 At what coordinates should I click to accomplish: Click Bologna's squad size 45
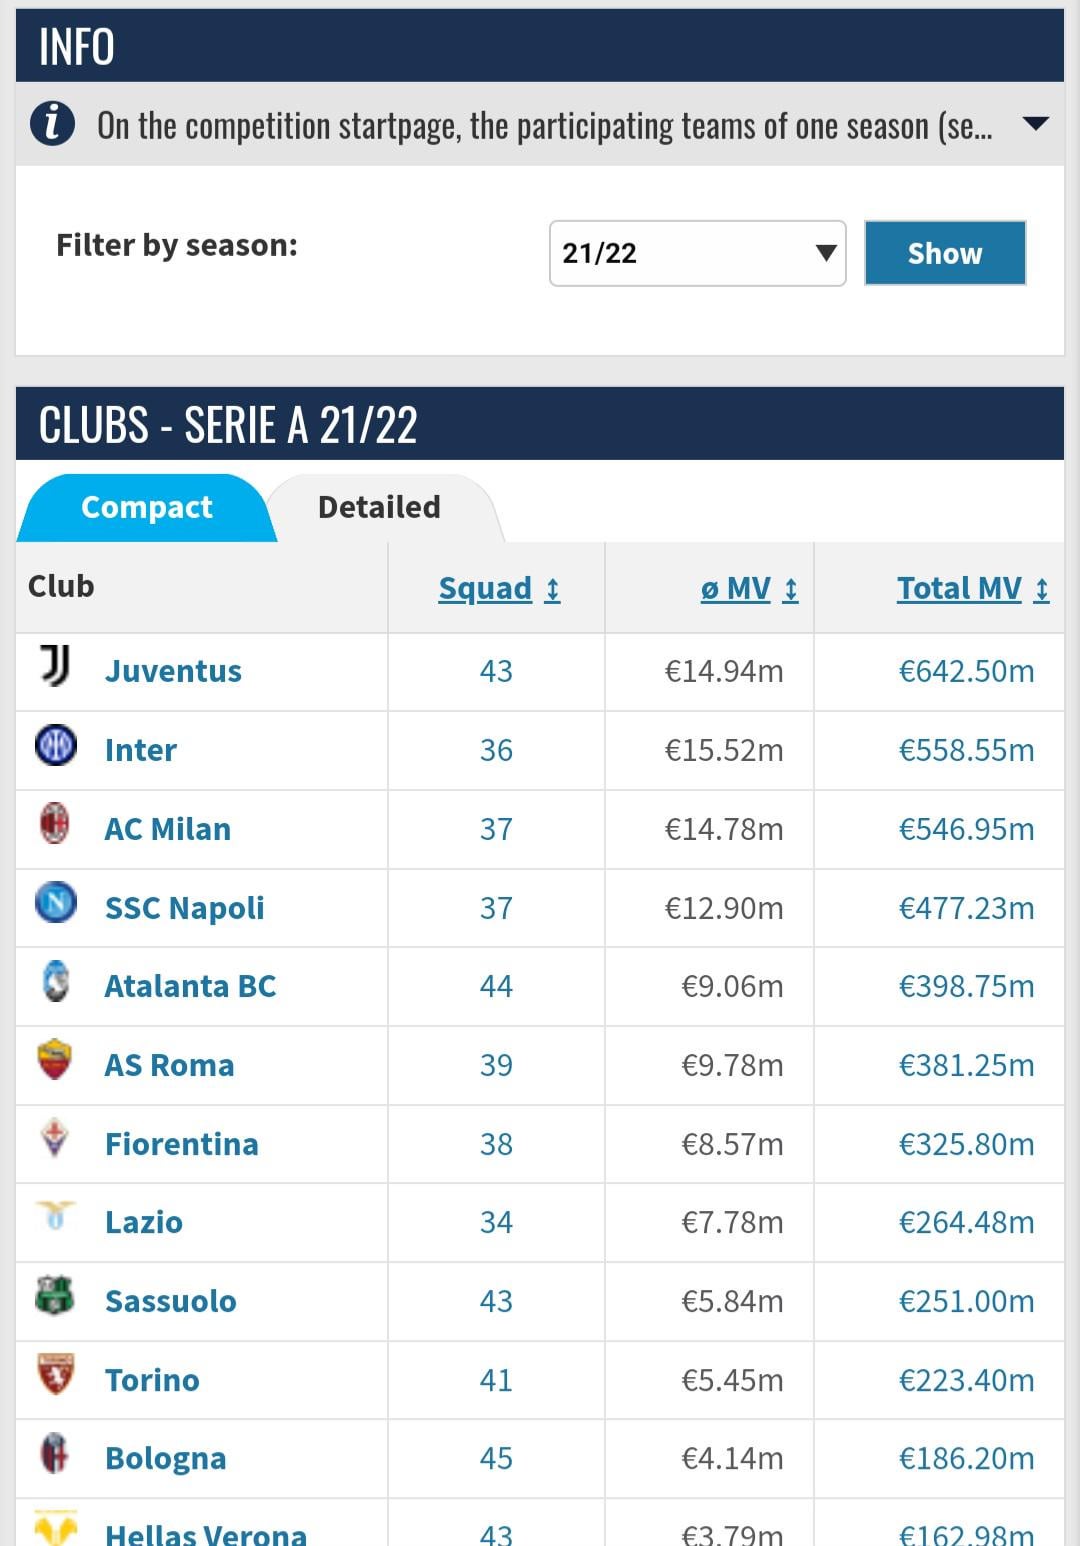coord(496,1458)
